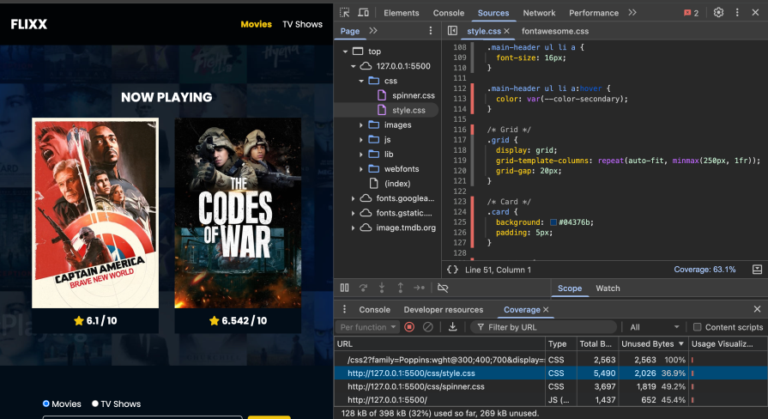768x419 pixels.
Task: Switch to the Watch debugger tab
Action: (x=607, y=288)
